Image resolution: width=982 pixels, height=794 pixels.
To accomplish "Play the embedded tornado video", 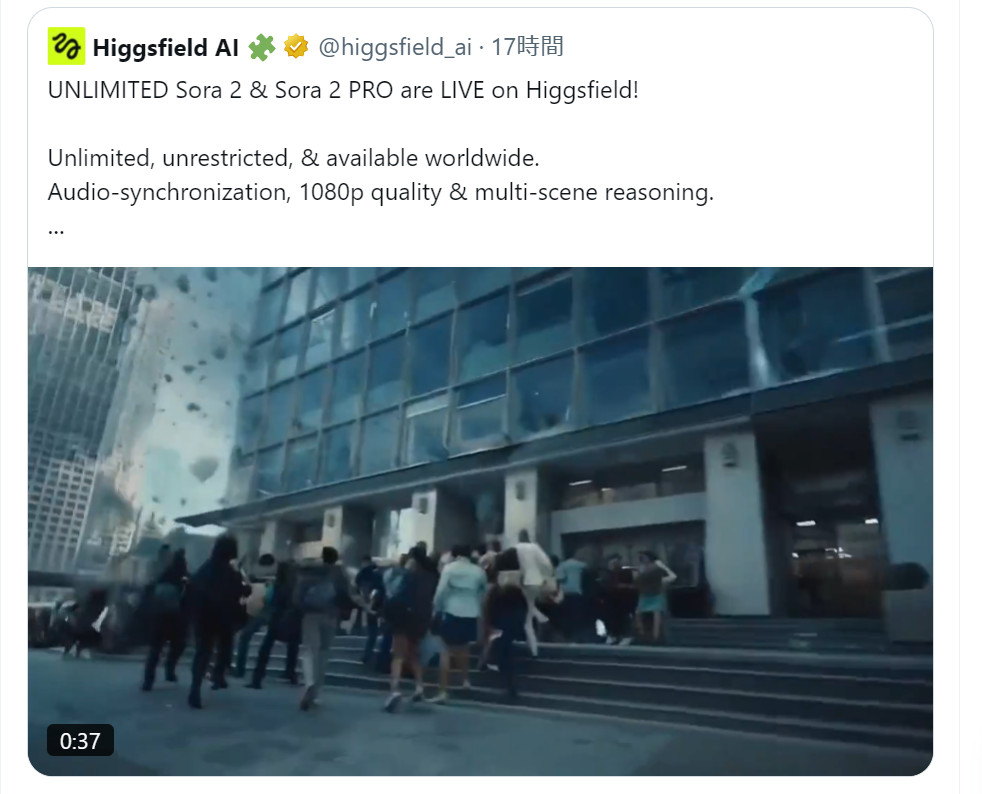I will (x=480, y=521).
